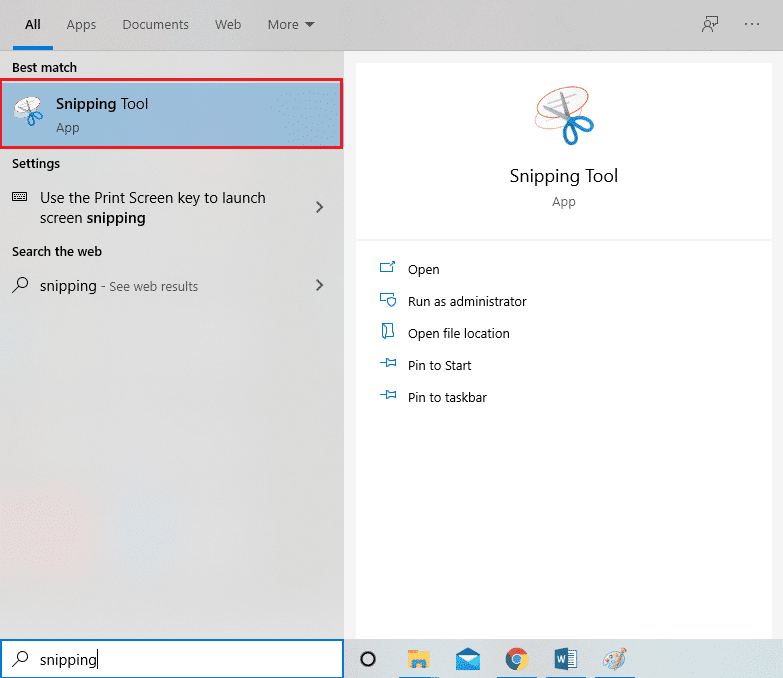Viewport: 783px width, 678px height.
Task: Click the search box magnifier icon
Action: (x=20, y=659)
